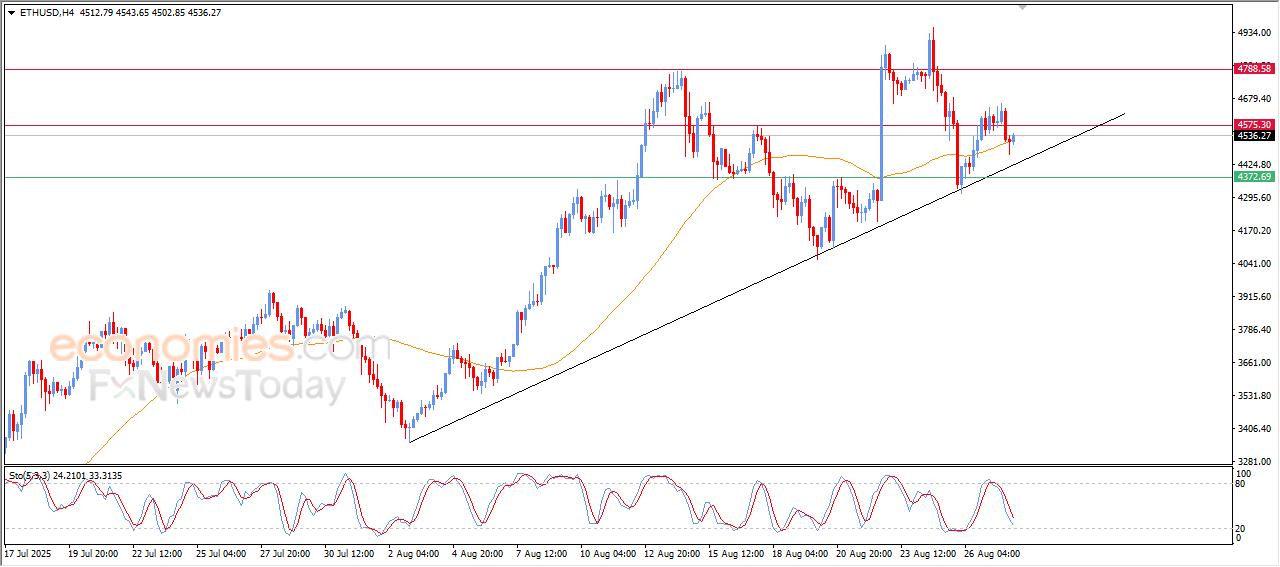Image resolution: width=1280 pixels, height=567 pixels.
Task: Click the 3281.00 price axis label
Action: pos(1254,462)
